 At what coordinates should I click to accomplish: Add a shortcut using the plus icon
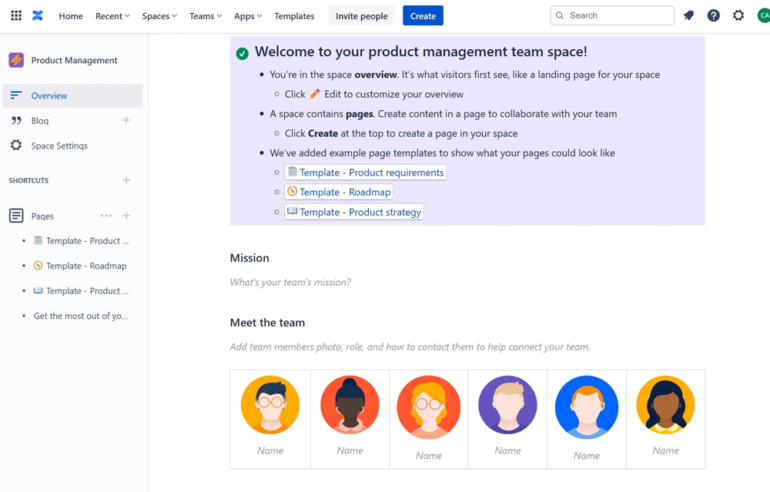(x=126, y=181)
